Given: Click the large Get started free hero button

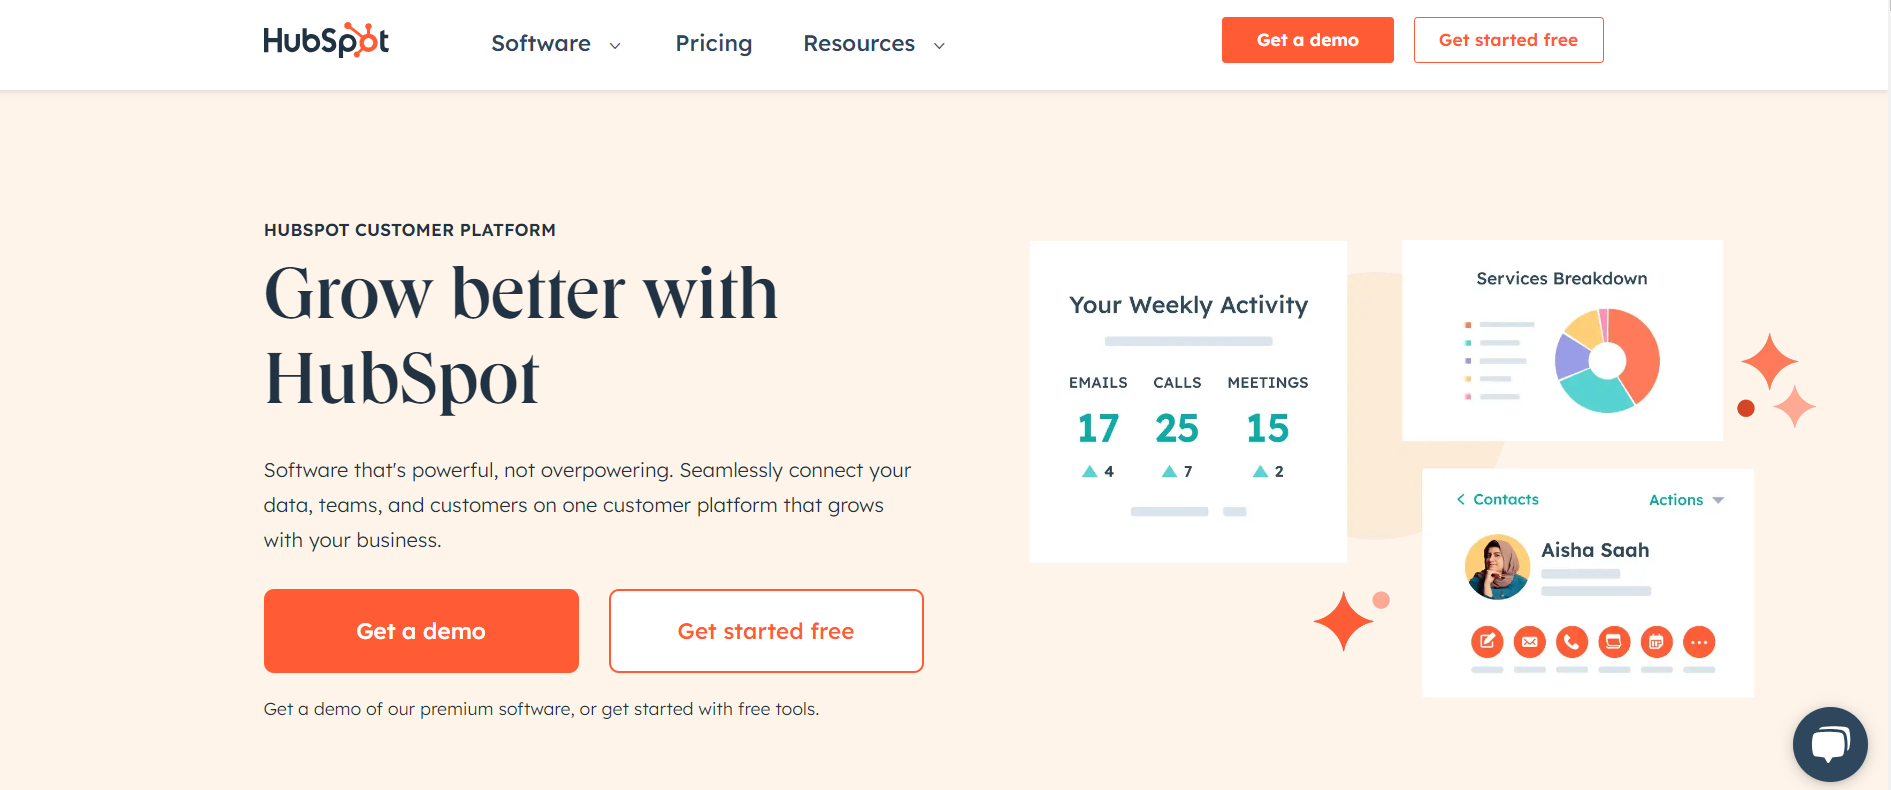Looking at the screenshot, I should 766,631.
